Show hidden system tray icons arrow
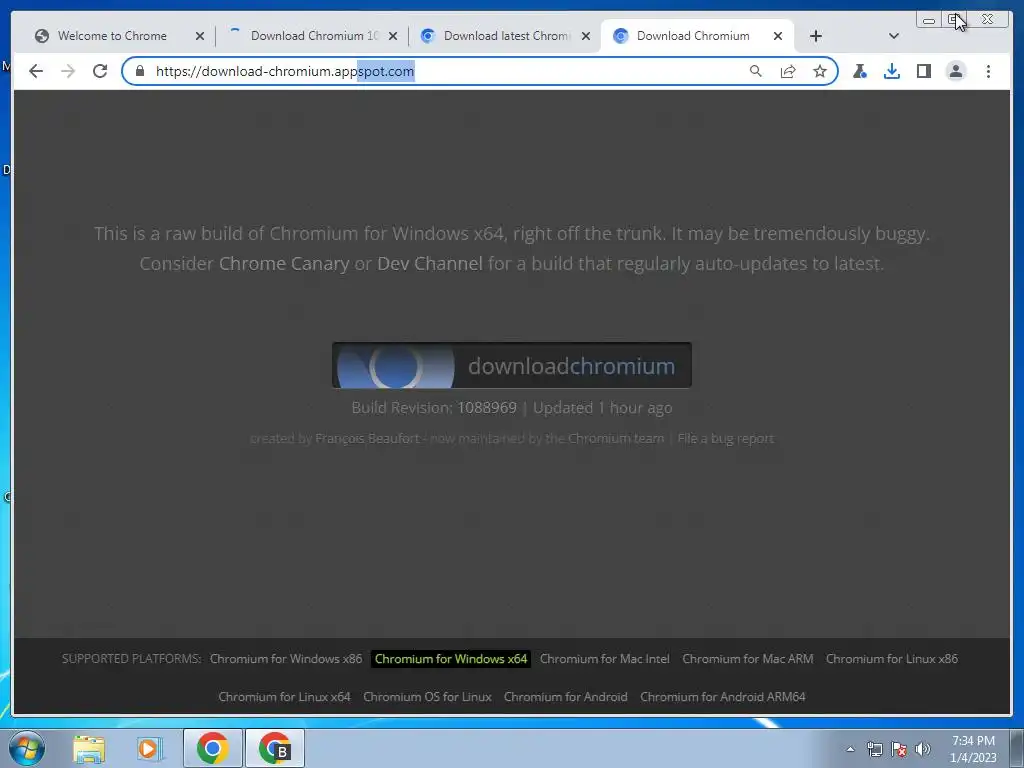This screenshot has width=1024, height=768. [x=850, y=749]
